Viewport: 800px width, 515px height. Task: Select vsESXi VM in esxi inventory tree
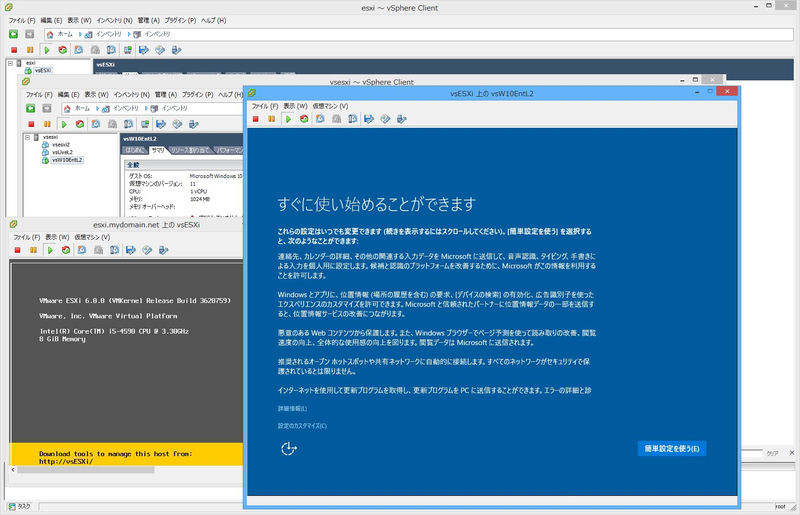(43, 70)
